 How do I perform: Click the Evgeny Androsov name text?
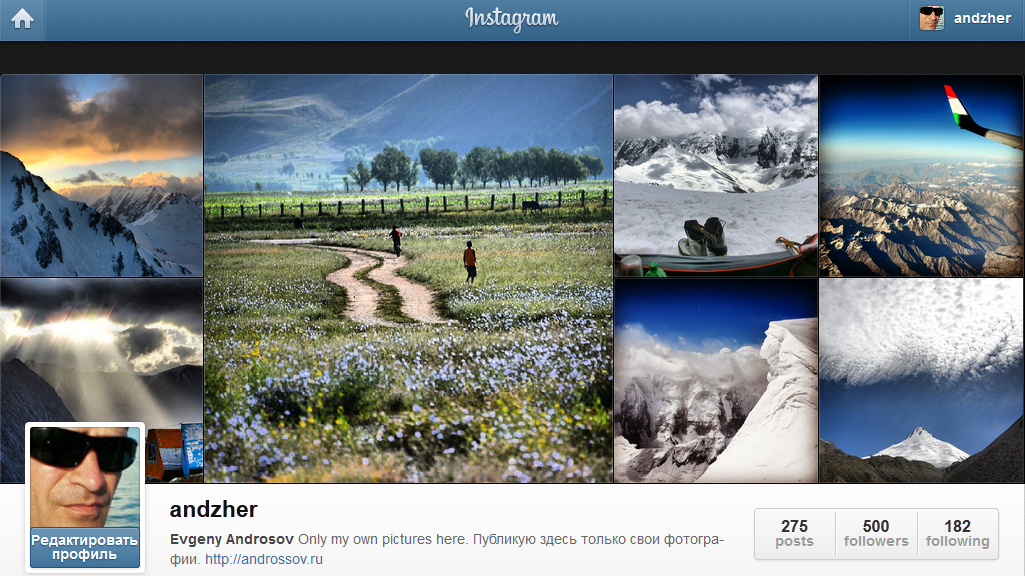(x=231, y=539)
